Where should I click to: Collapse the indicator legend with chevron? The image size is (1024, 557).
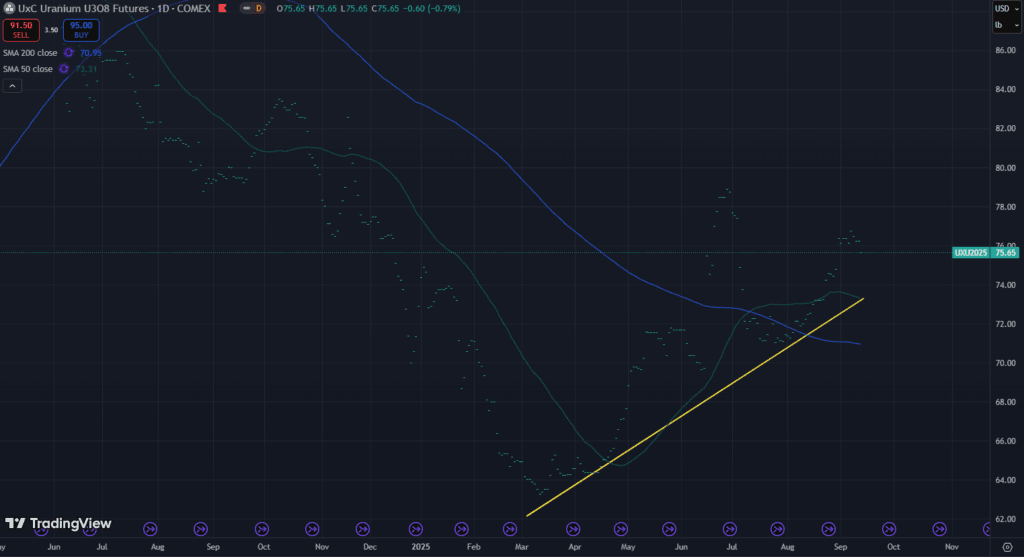coord(13,86)
